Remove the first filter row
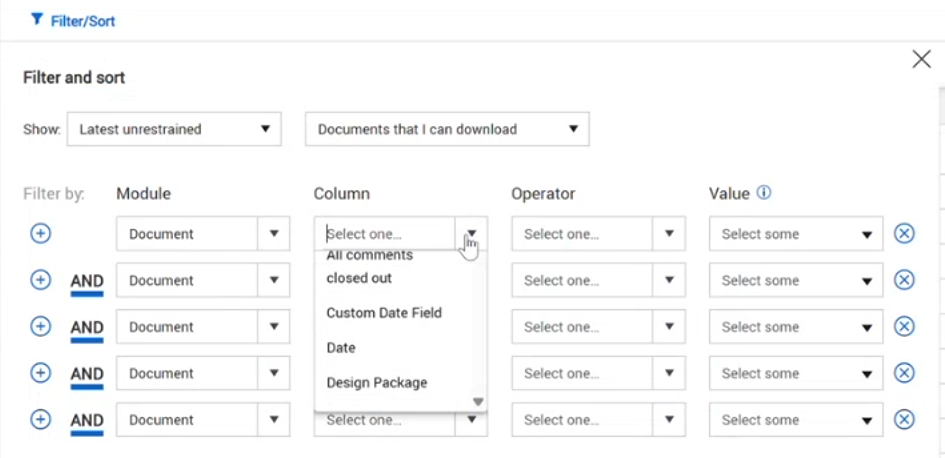This screenshot has width=945, height=458. (x=904, y=234)
